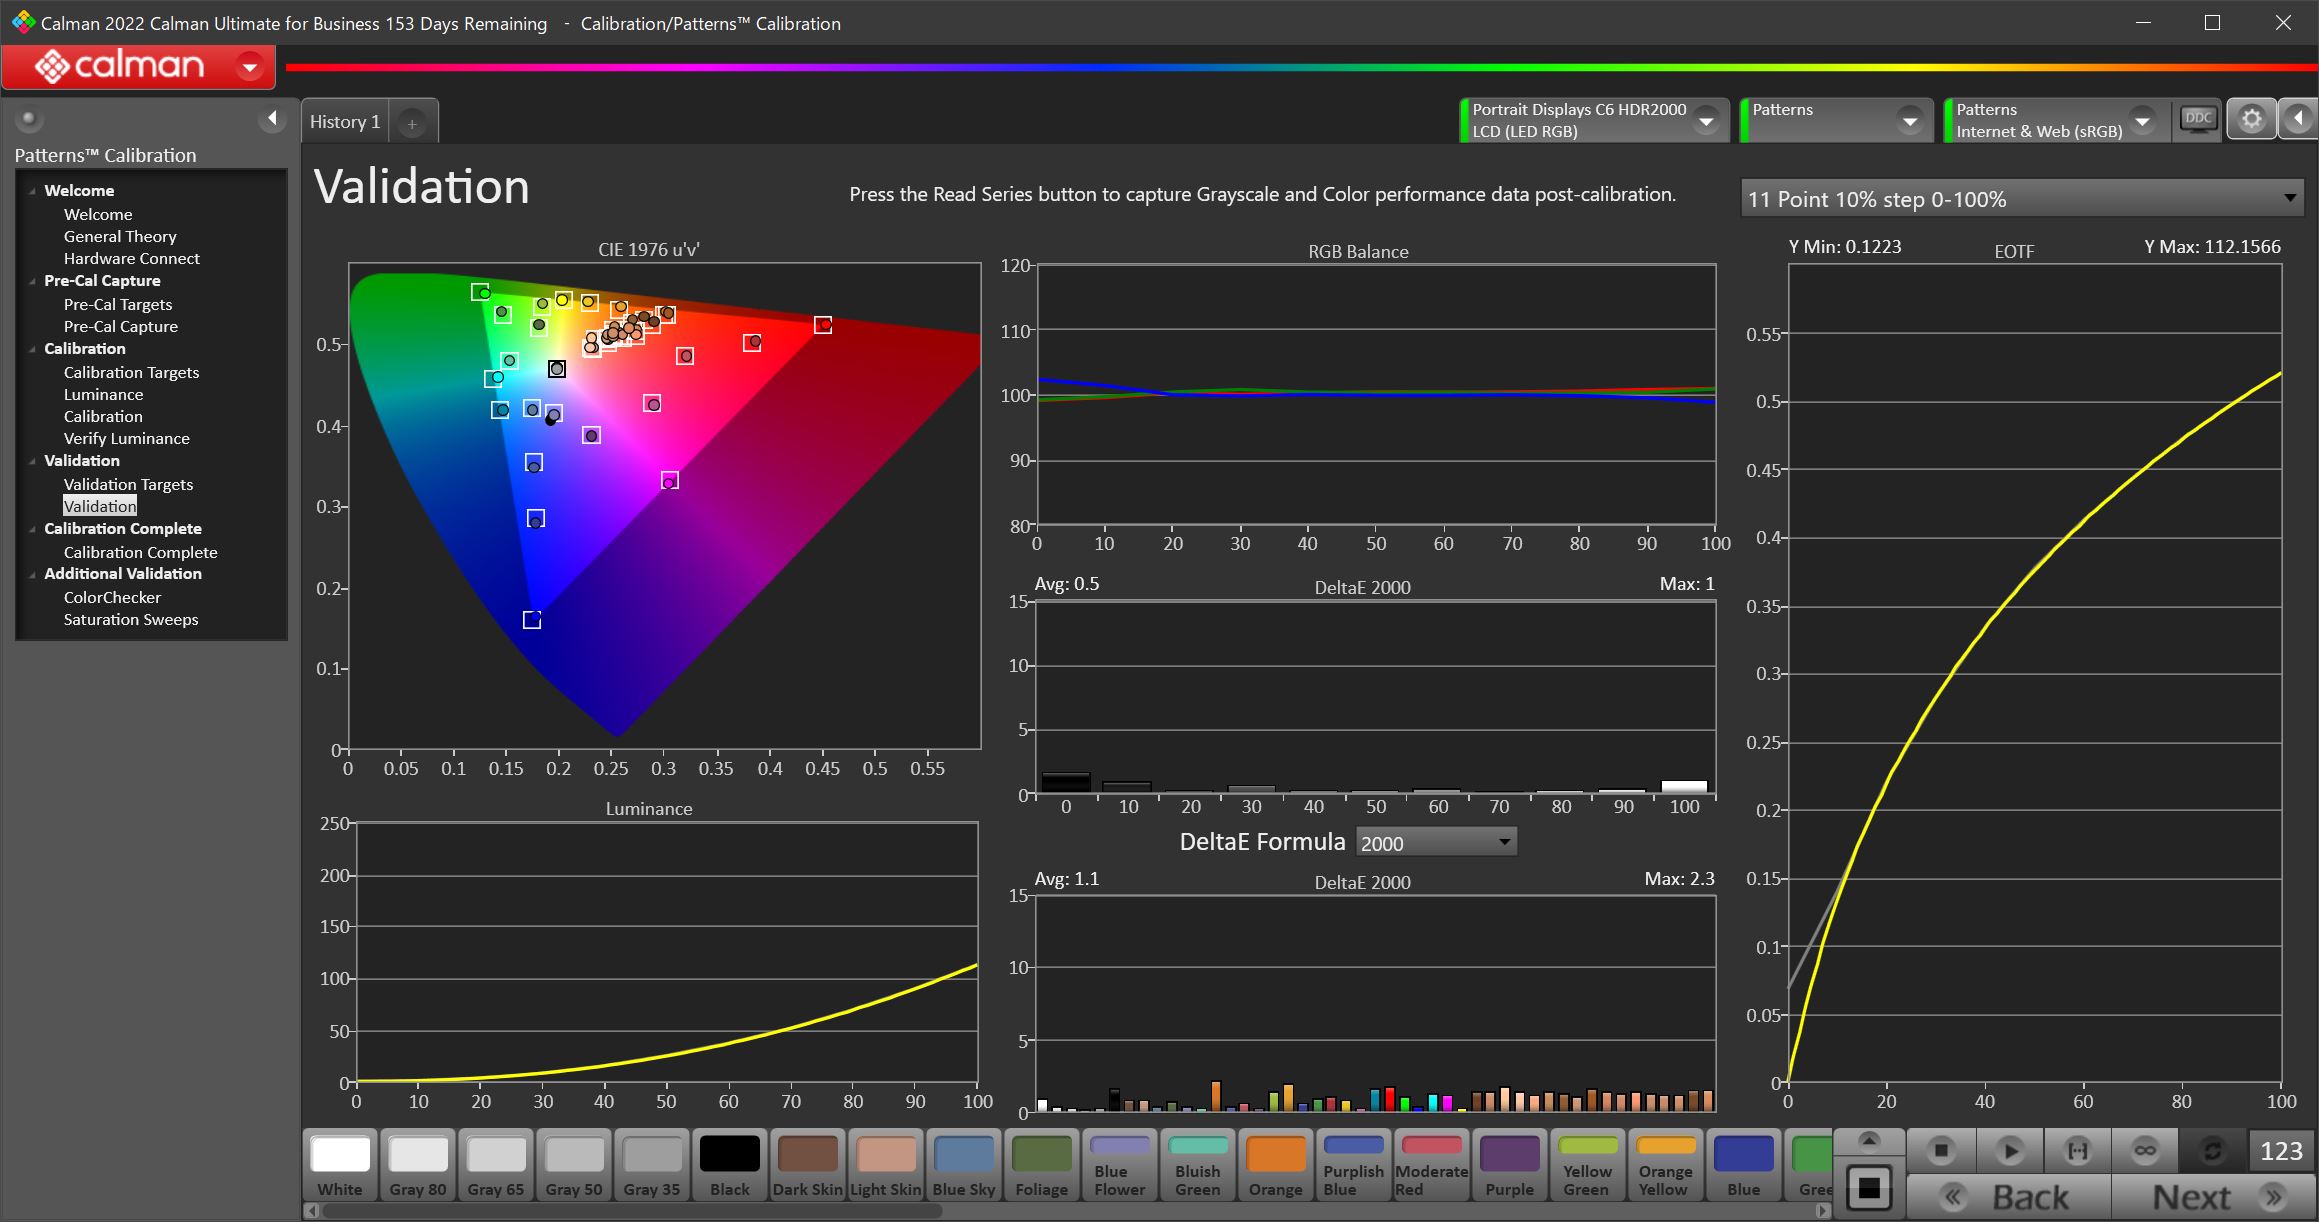The image size is (2319, 1222).
Task: Open the Hardware Connect page
Action: click(x=132, y=259)
